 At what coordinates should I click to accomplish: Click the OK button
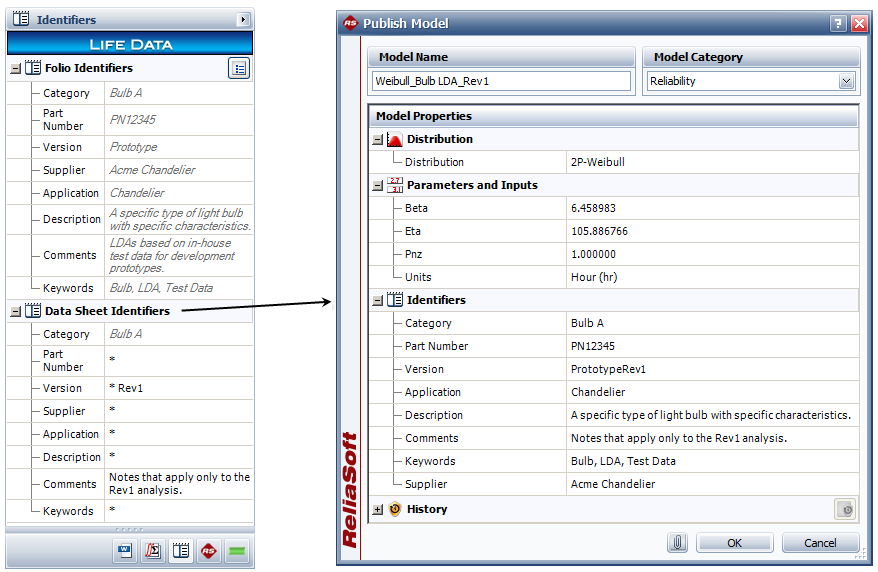tap(735, 543)
